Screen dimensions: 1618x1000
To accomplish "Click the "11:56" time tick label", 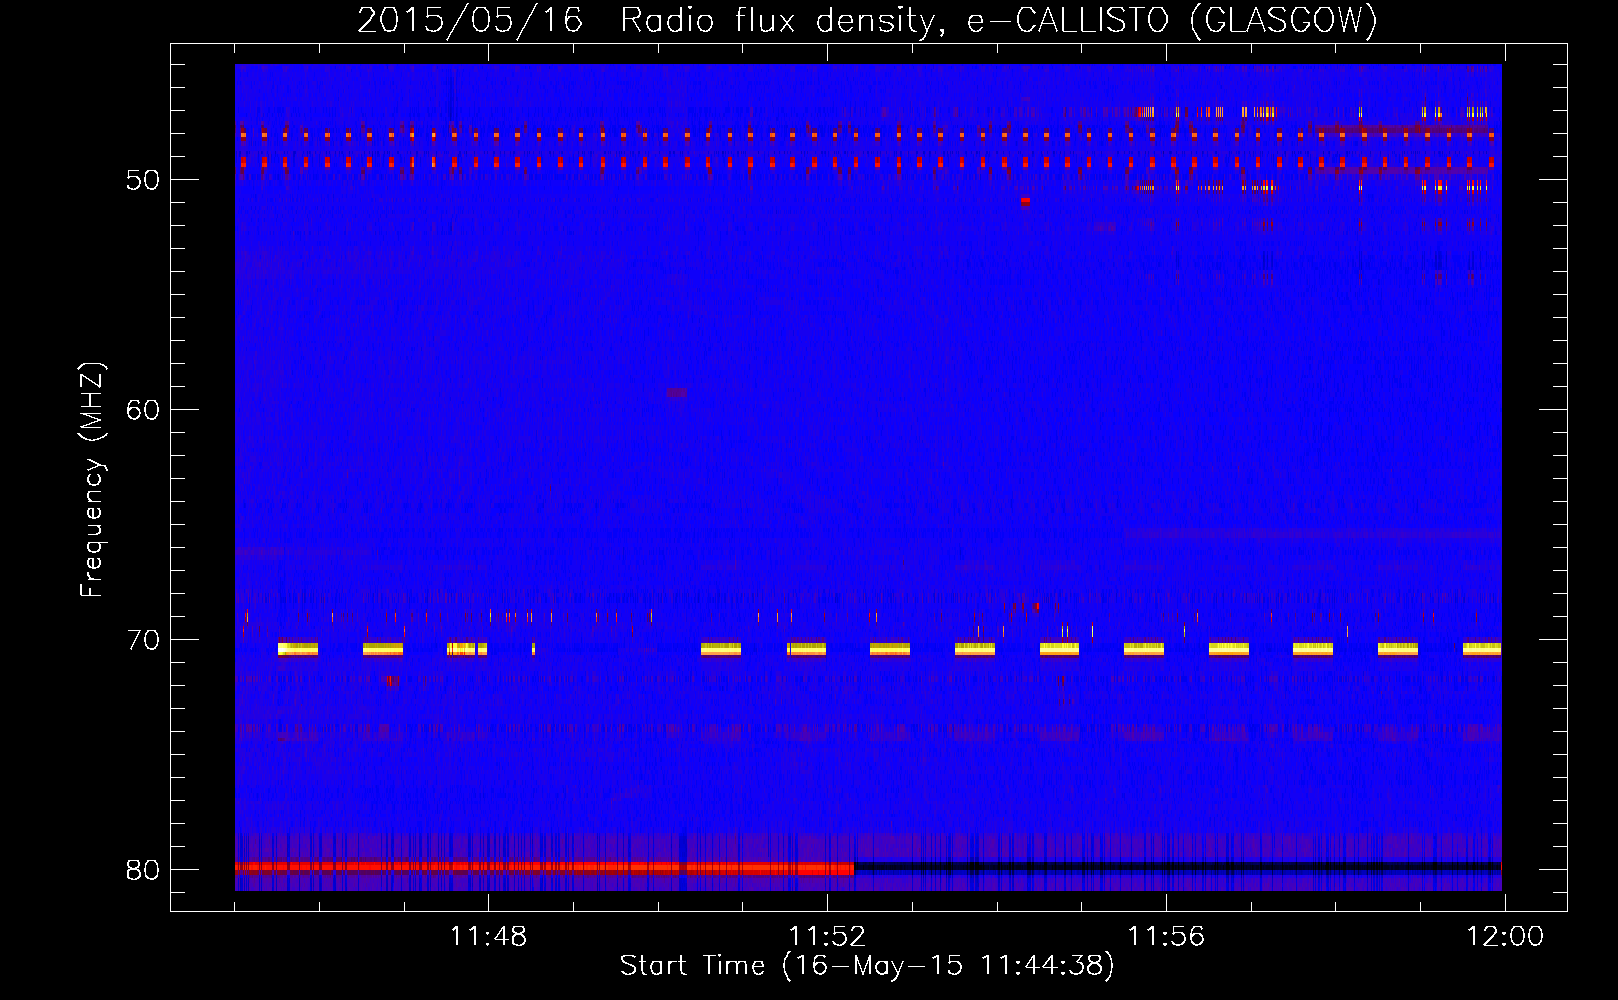I will coord(1166,937).
